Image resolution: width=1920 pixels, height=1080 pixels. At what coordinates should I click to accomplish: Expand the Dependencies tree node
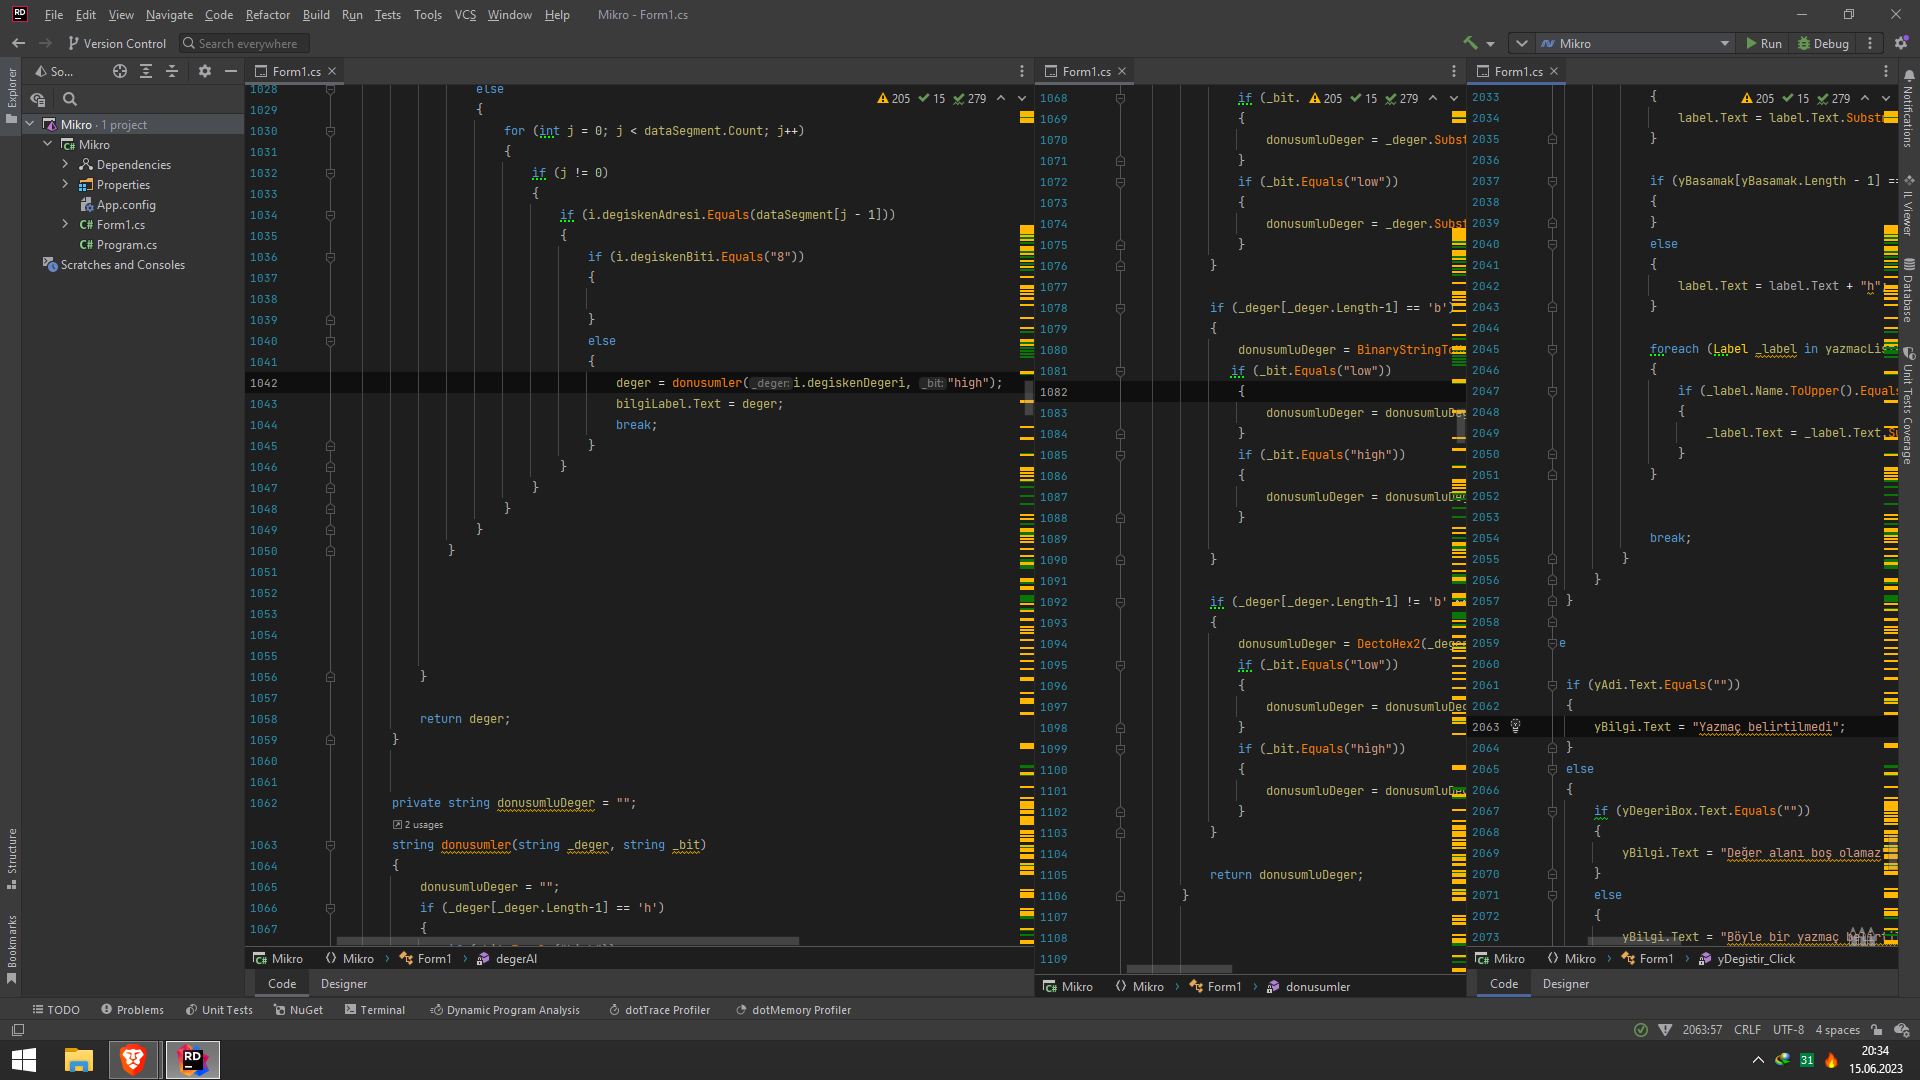coord(65,164)
